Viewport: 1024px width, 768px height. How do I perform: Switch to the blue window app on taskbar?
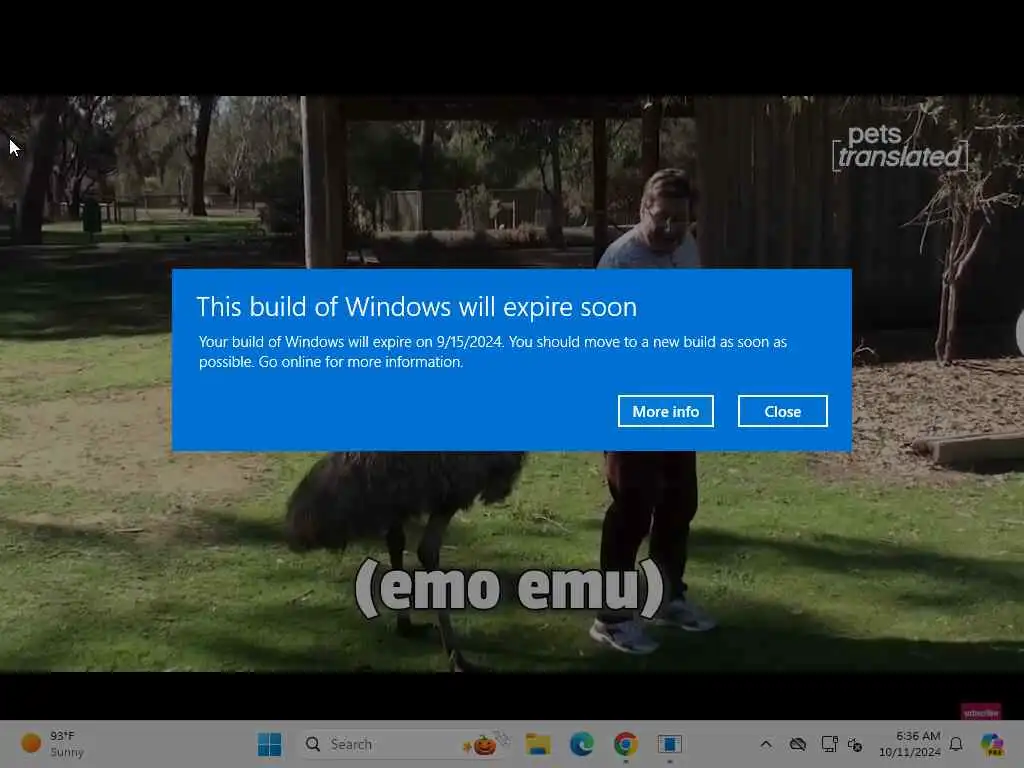coord(669,744)
